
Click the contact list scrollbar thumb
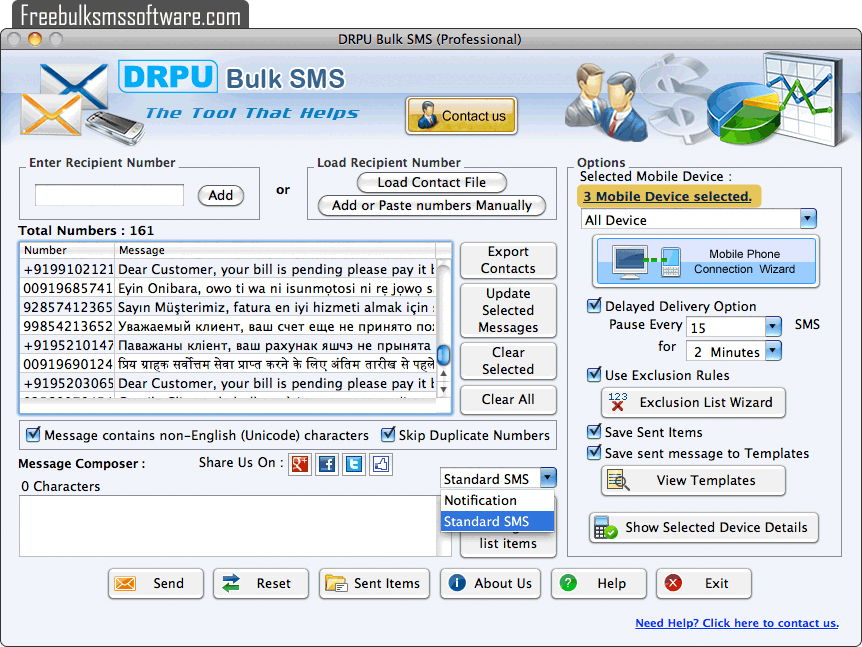(443, 355)
